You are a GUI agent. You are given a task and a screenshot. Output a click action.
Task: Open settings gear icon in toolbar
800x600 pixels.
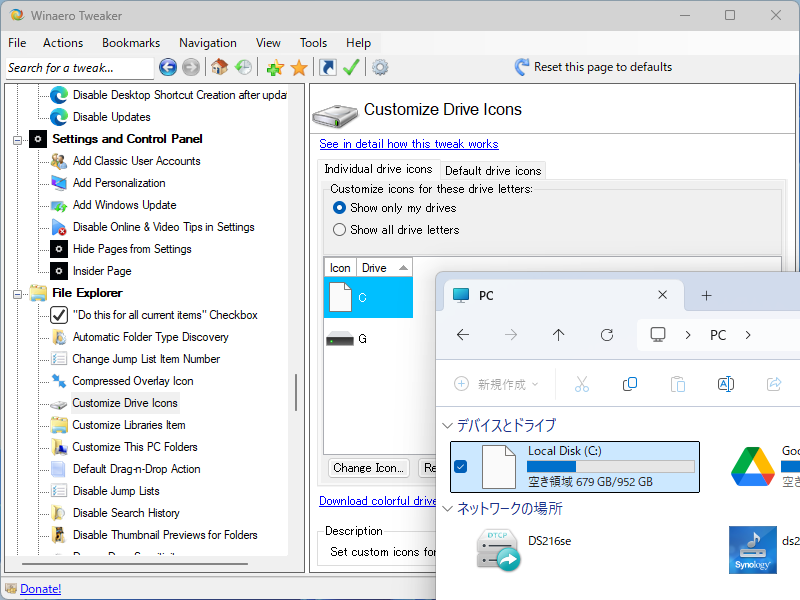pos(380,67)
